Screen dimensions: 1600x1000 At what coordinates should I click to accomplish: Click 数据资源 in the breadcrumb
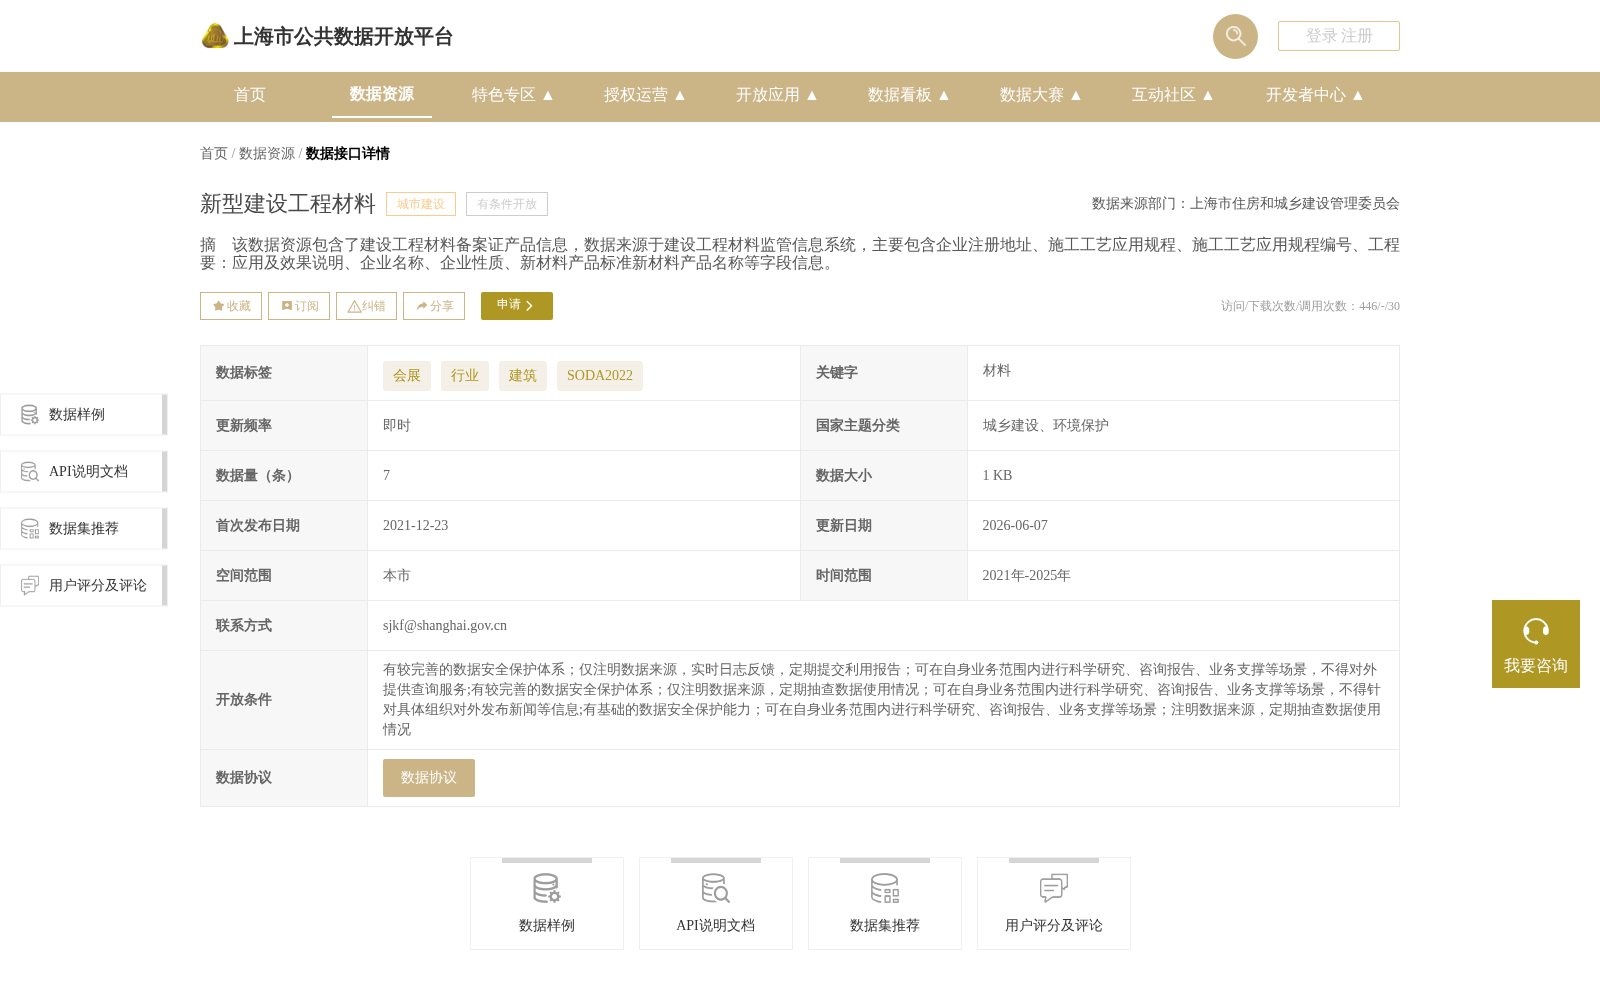point(267,154)
